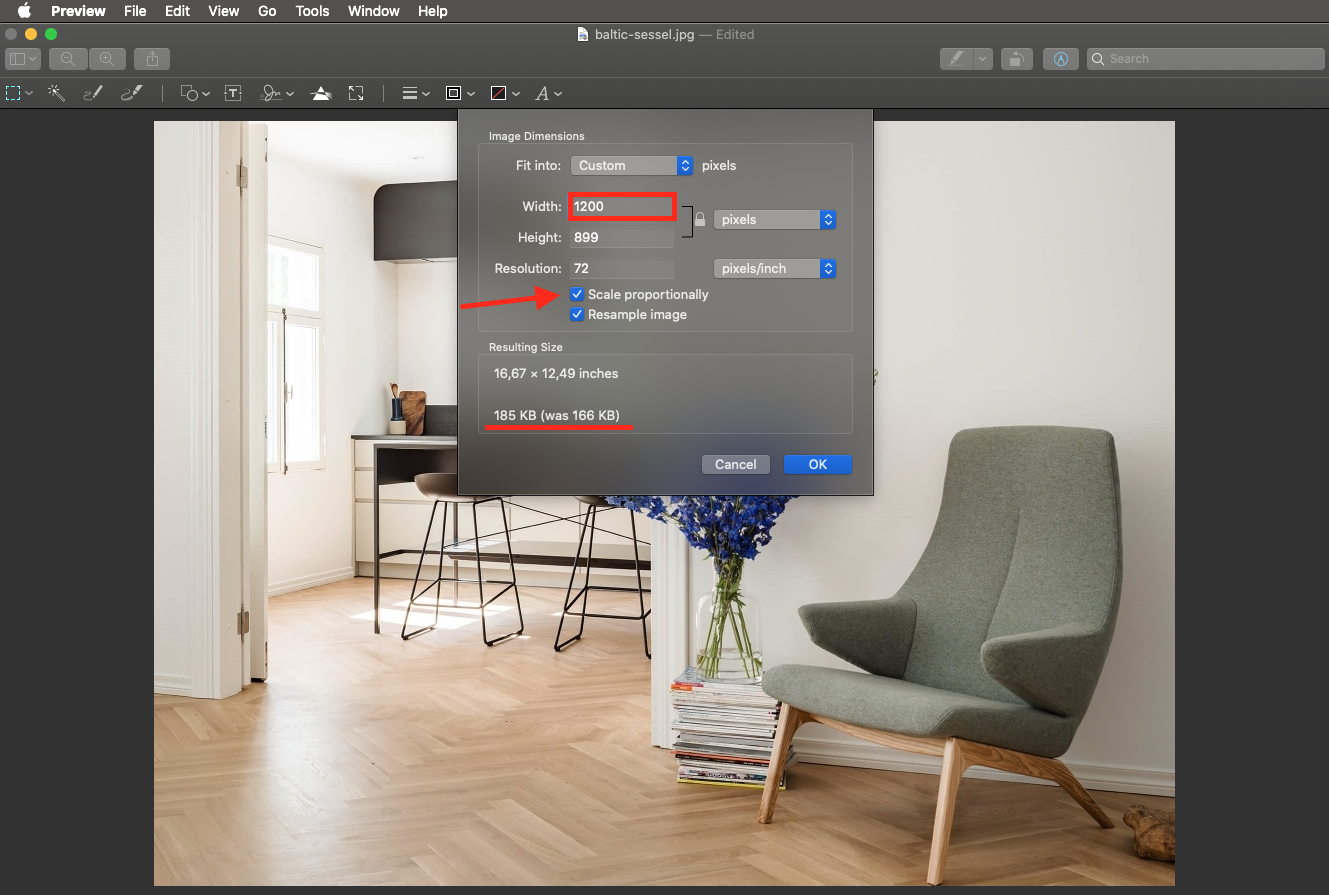Toggle the Markup Toolbar button

(1061, 59)
